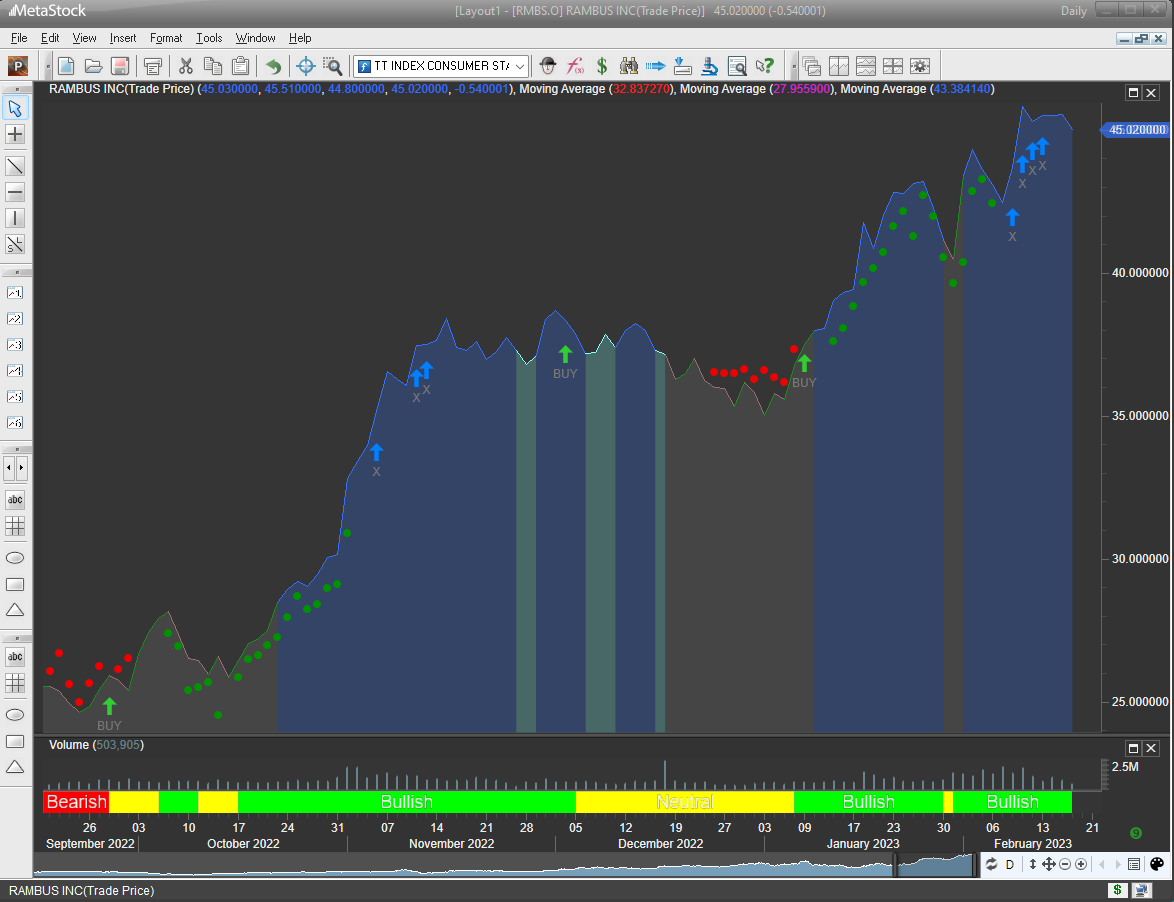Click the left handle of the chart range slider

tap(895, 865)
